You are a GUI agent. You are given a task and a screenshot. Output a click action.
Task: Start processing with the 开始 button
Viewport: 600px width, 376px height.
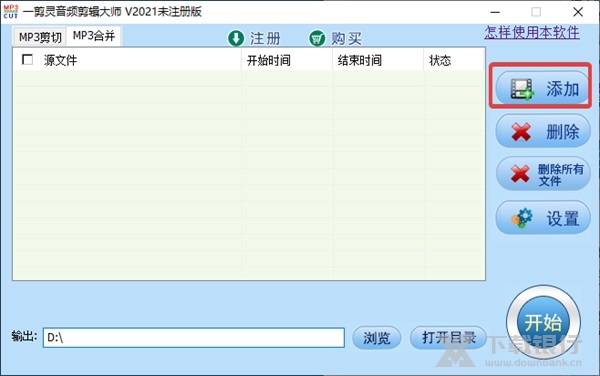pyautogui.click(x=543, y=323)
